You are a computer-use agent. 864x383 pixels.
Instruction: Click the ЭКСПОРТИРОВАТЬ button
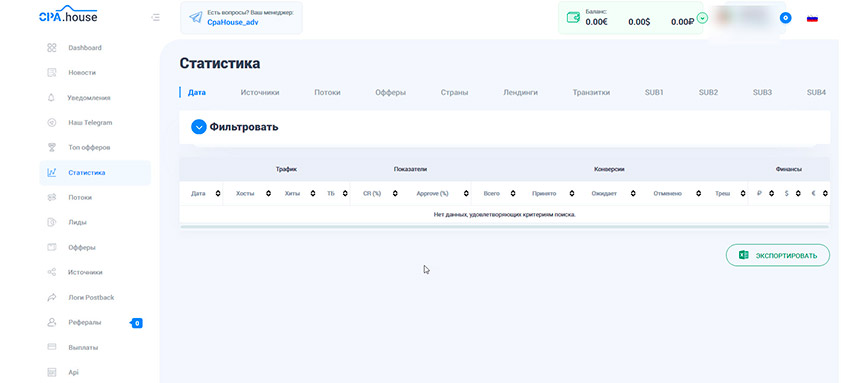pos(777,255)
